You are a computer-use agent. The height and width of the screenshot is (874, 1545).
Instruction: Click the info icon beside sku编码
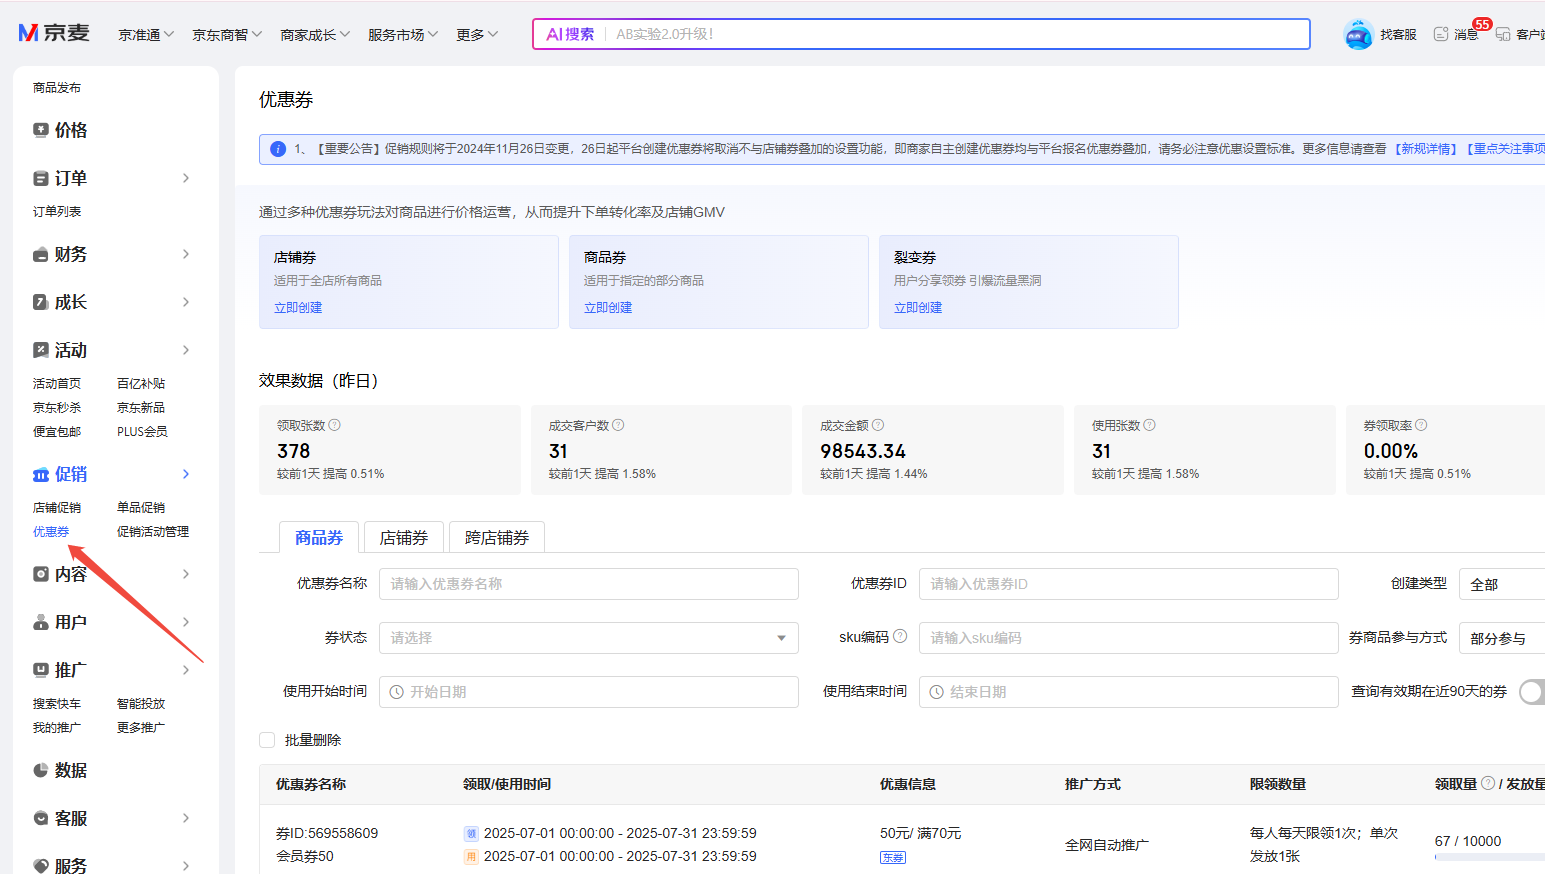tap(900, 636)
